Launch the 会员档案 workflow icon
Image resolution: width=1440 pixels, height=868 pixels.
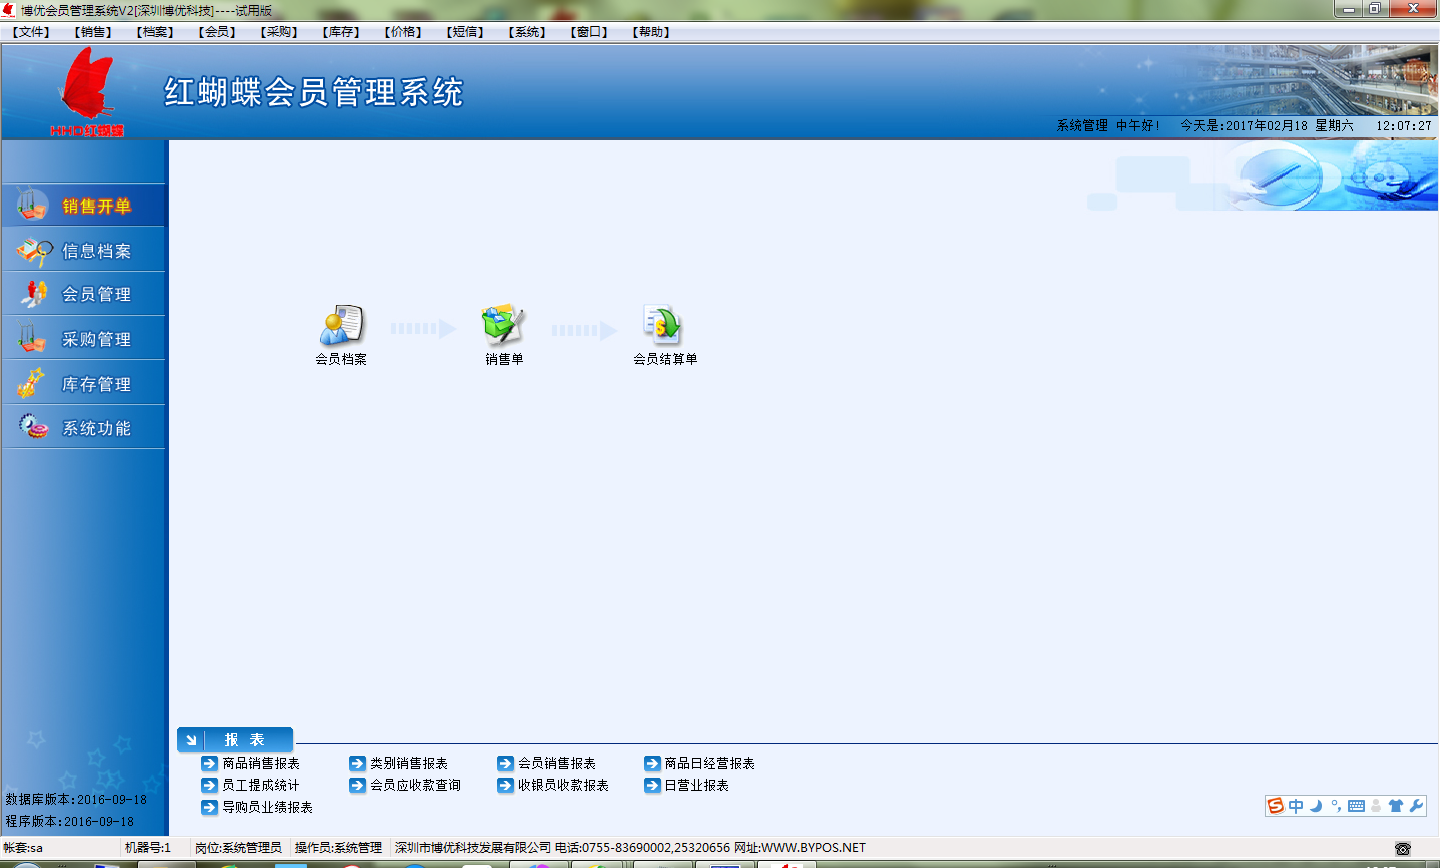(341, 335)
